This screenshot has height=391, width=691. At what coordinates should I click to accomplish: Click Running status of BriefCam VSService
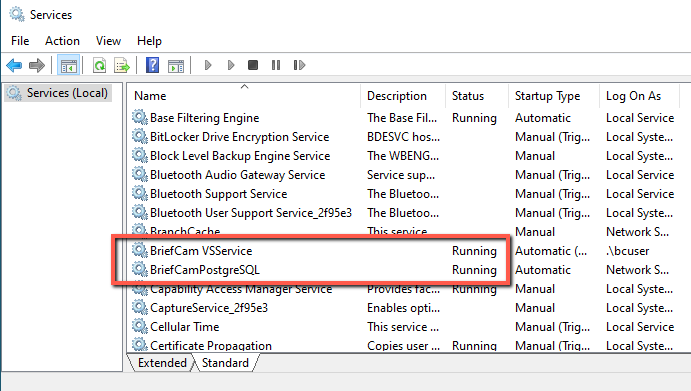click(474, 250)
